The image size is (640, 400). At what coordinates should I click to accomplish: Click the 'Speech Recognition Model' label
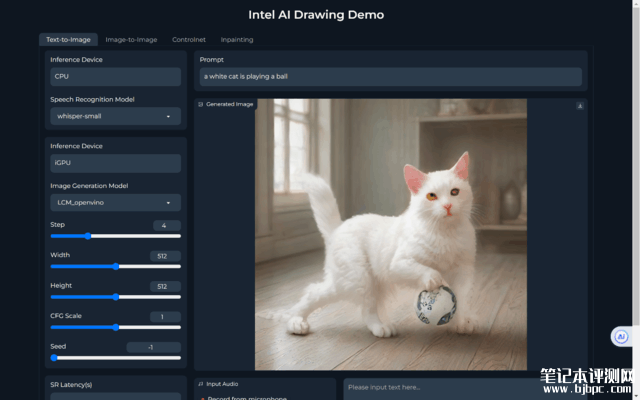[92, 100]
